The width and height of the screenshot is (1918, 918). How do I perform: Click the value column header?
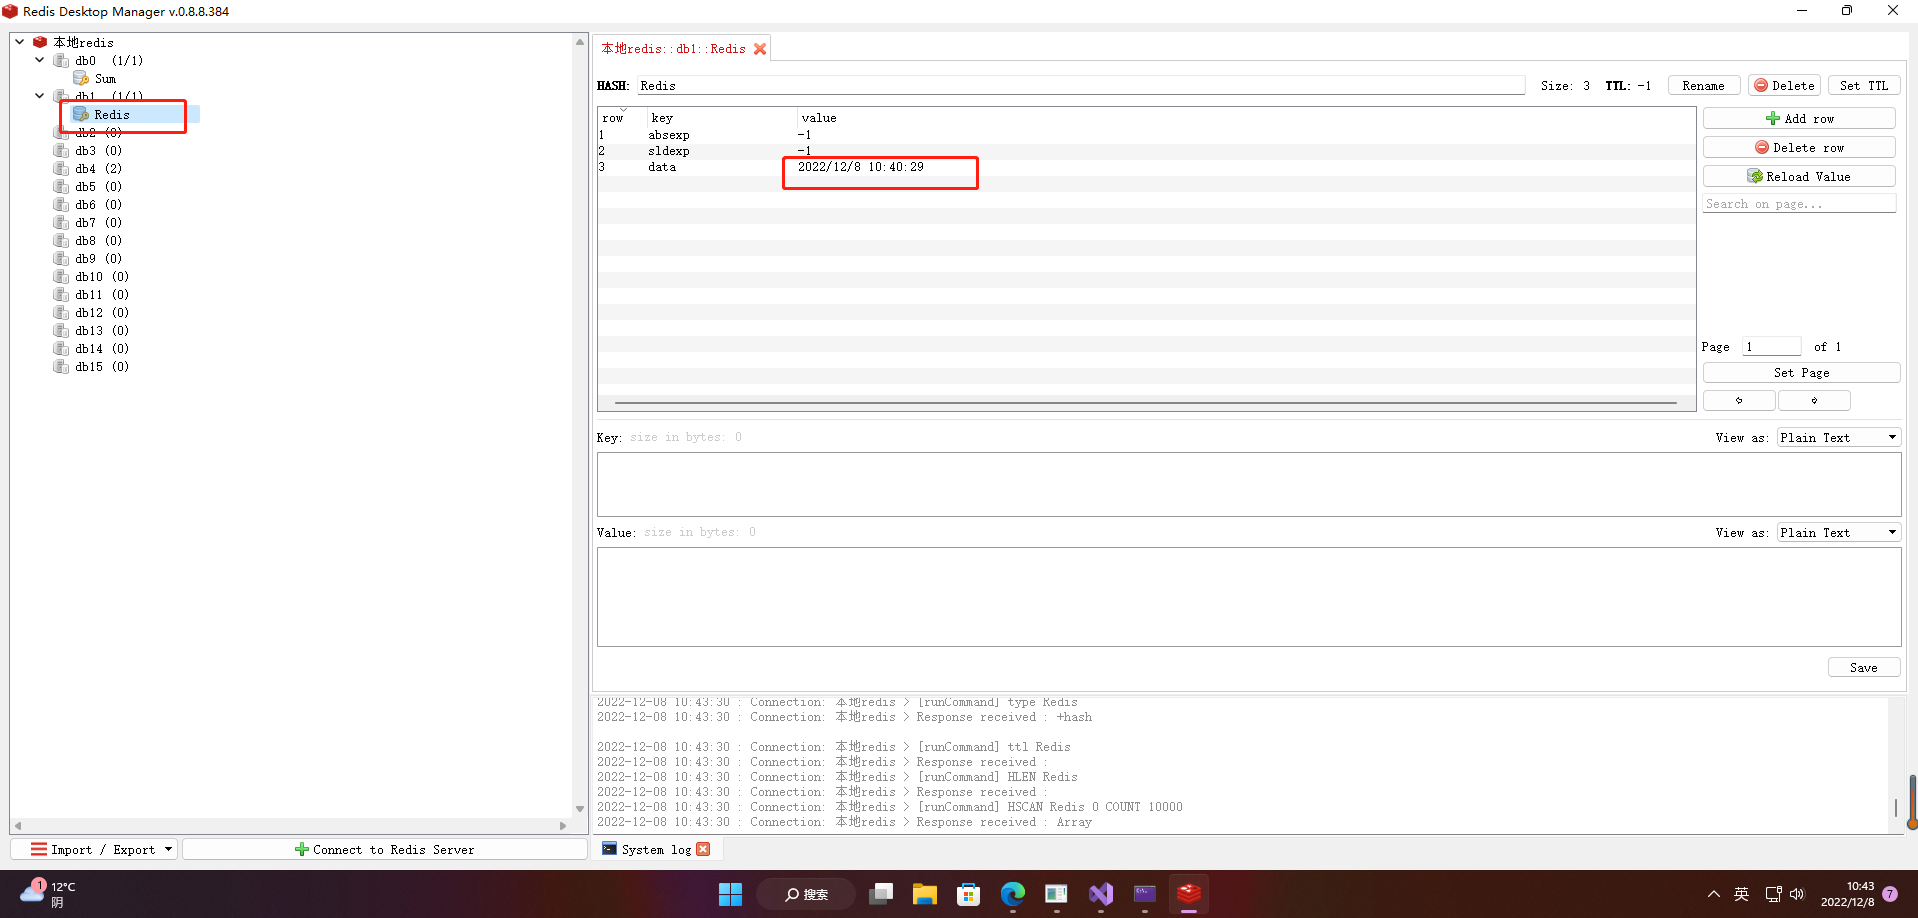pos(1245,118)
